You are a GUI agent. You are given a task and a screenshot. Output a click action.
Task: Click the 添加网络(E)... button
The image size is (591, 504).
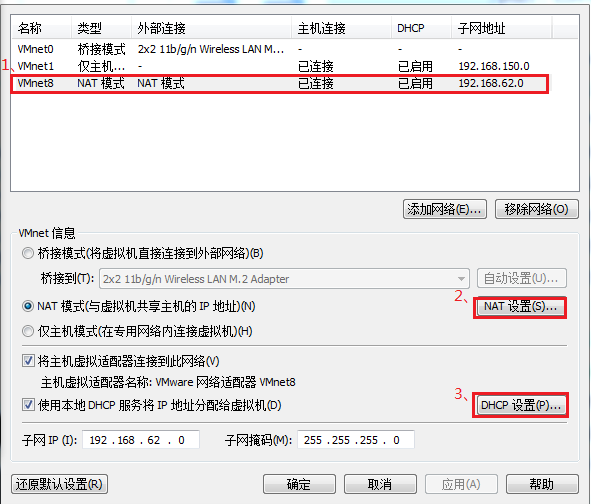(445, 209)
